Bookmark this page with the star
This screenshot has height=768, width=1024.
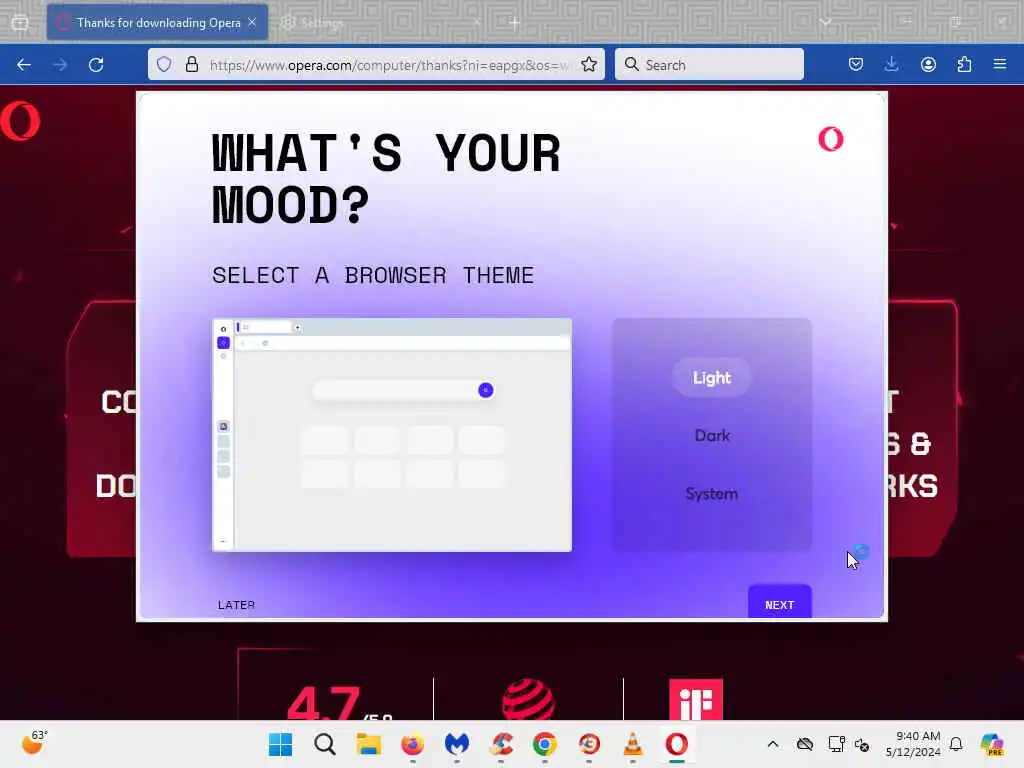pyautogui.click(x=588, y=64)
